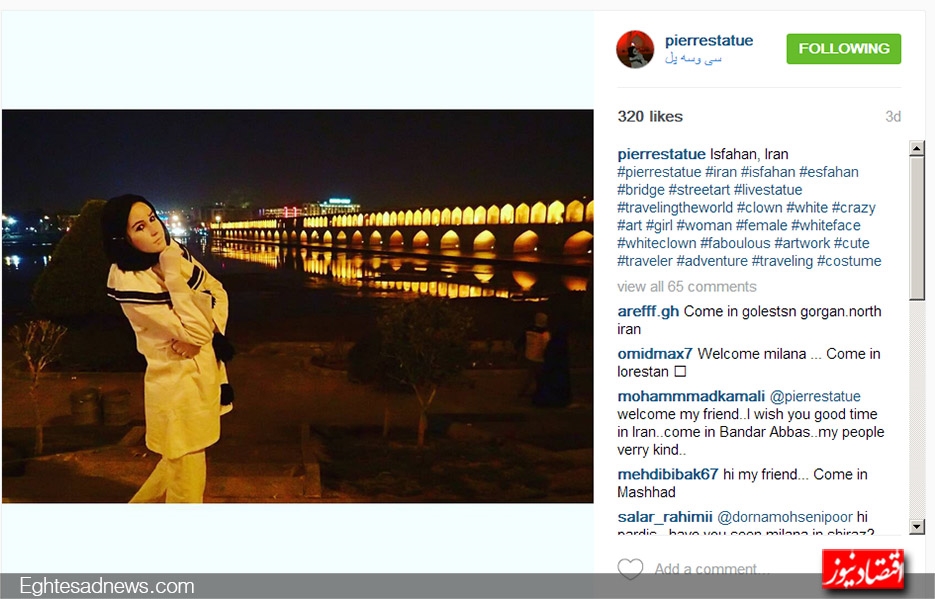Open the #isfahan hashtag
The height and width of the screenshot is (599, 935).
[767, 172]
